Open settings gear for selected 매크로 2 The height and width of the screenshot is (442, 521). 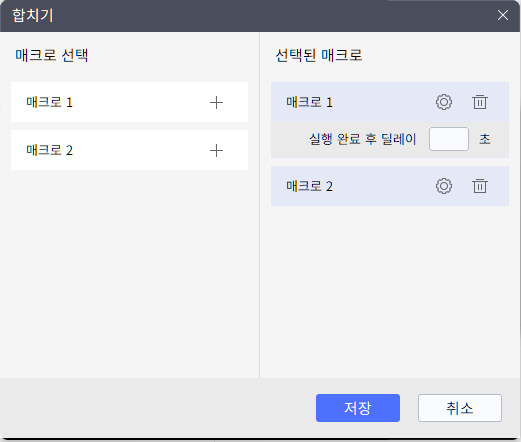click(444, 186)
